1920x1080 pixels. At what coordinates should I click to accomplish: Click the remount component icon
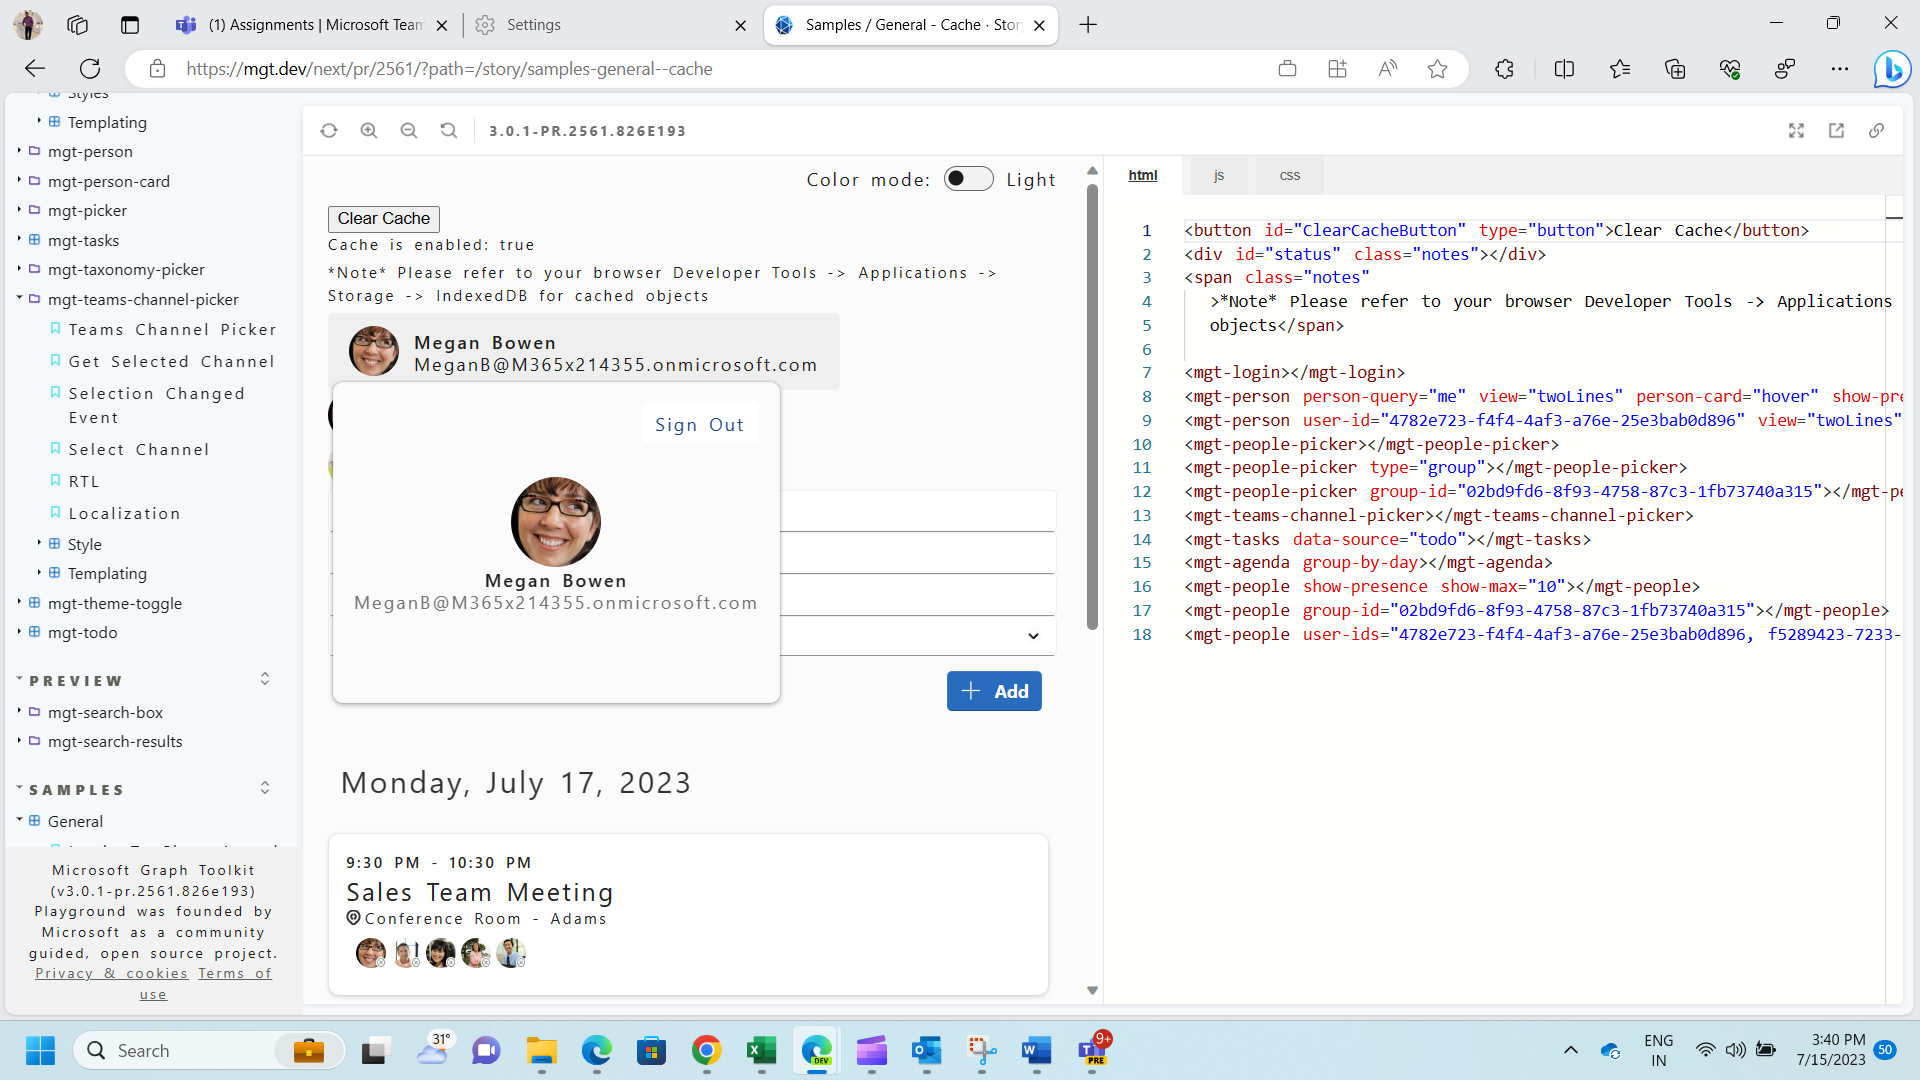329,130
